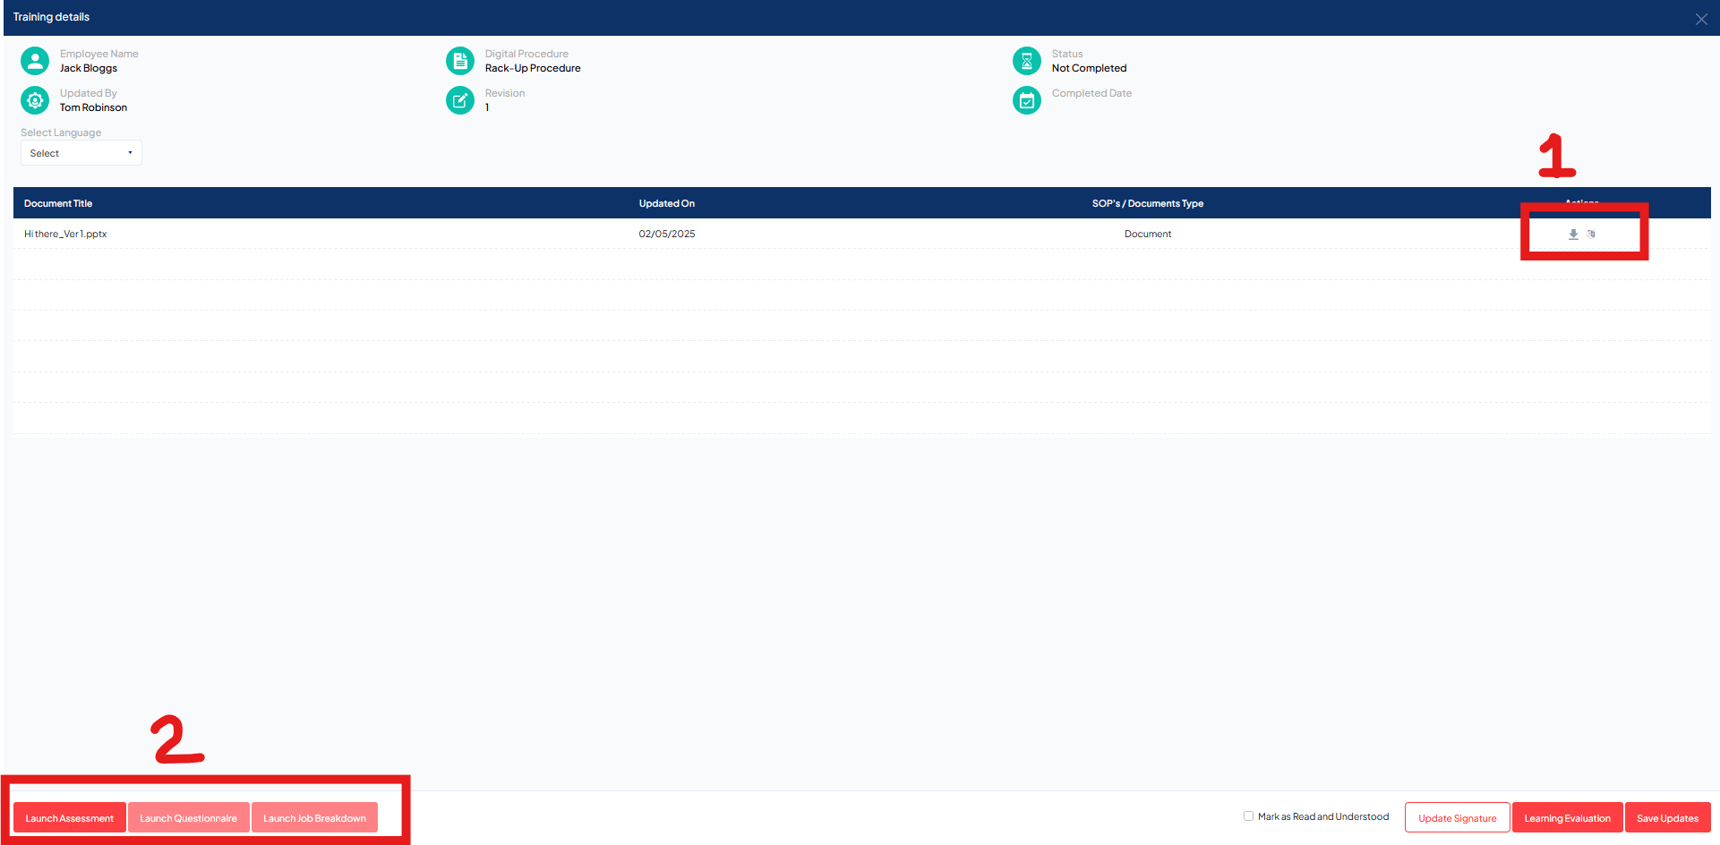Click SOP's / Documents Type column header
This screenshot has width=1720, height=845.
click(1147, 203)
